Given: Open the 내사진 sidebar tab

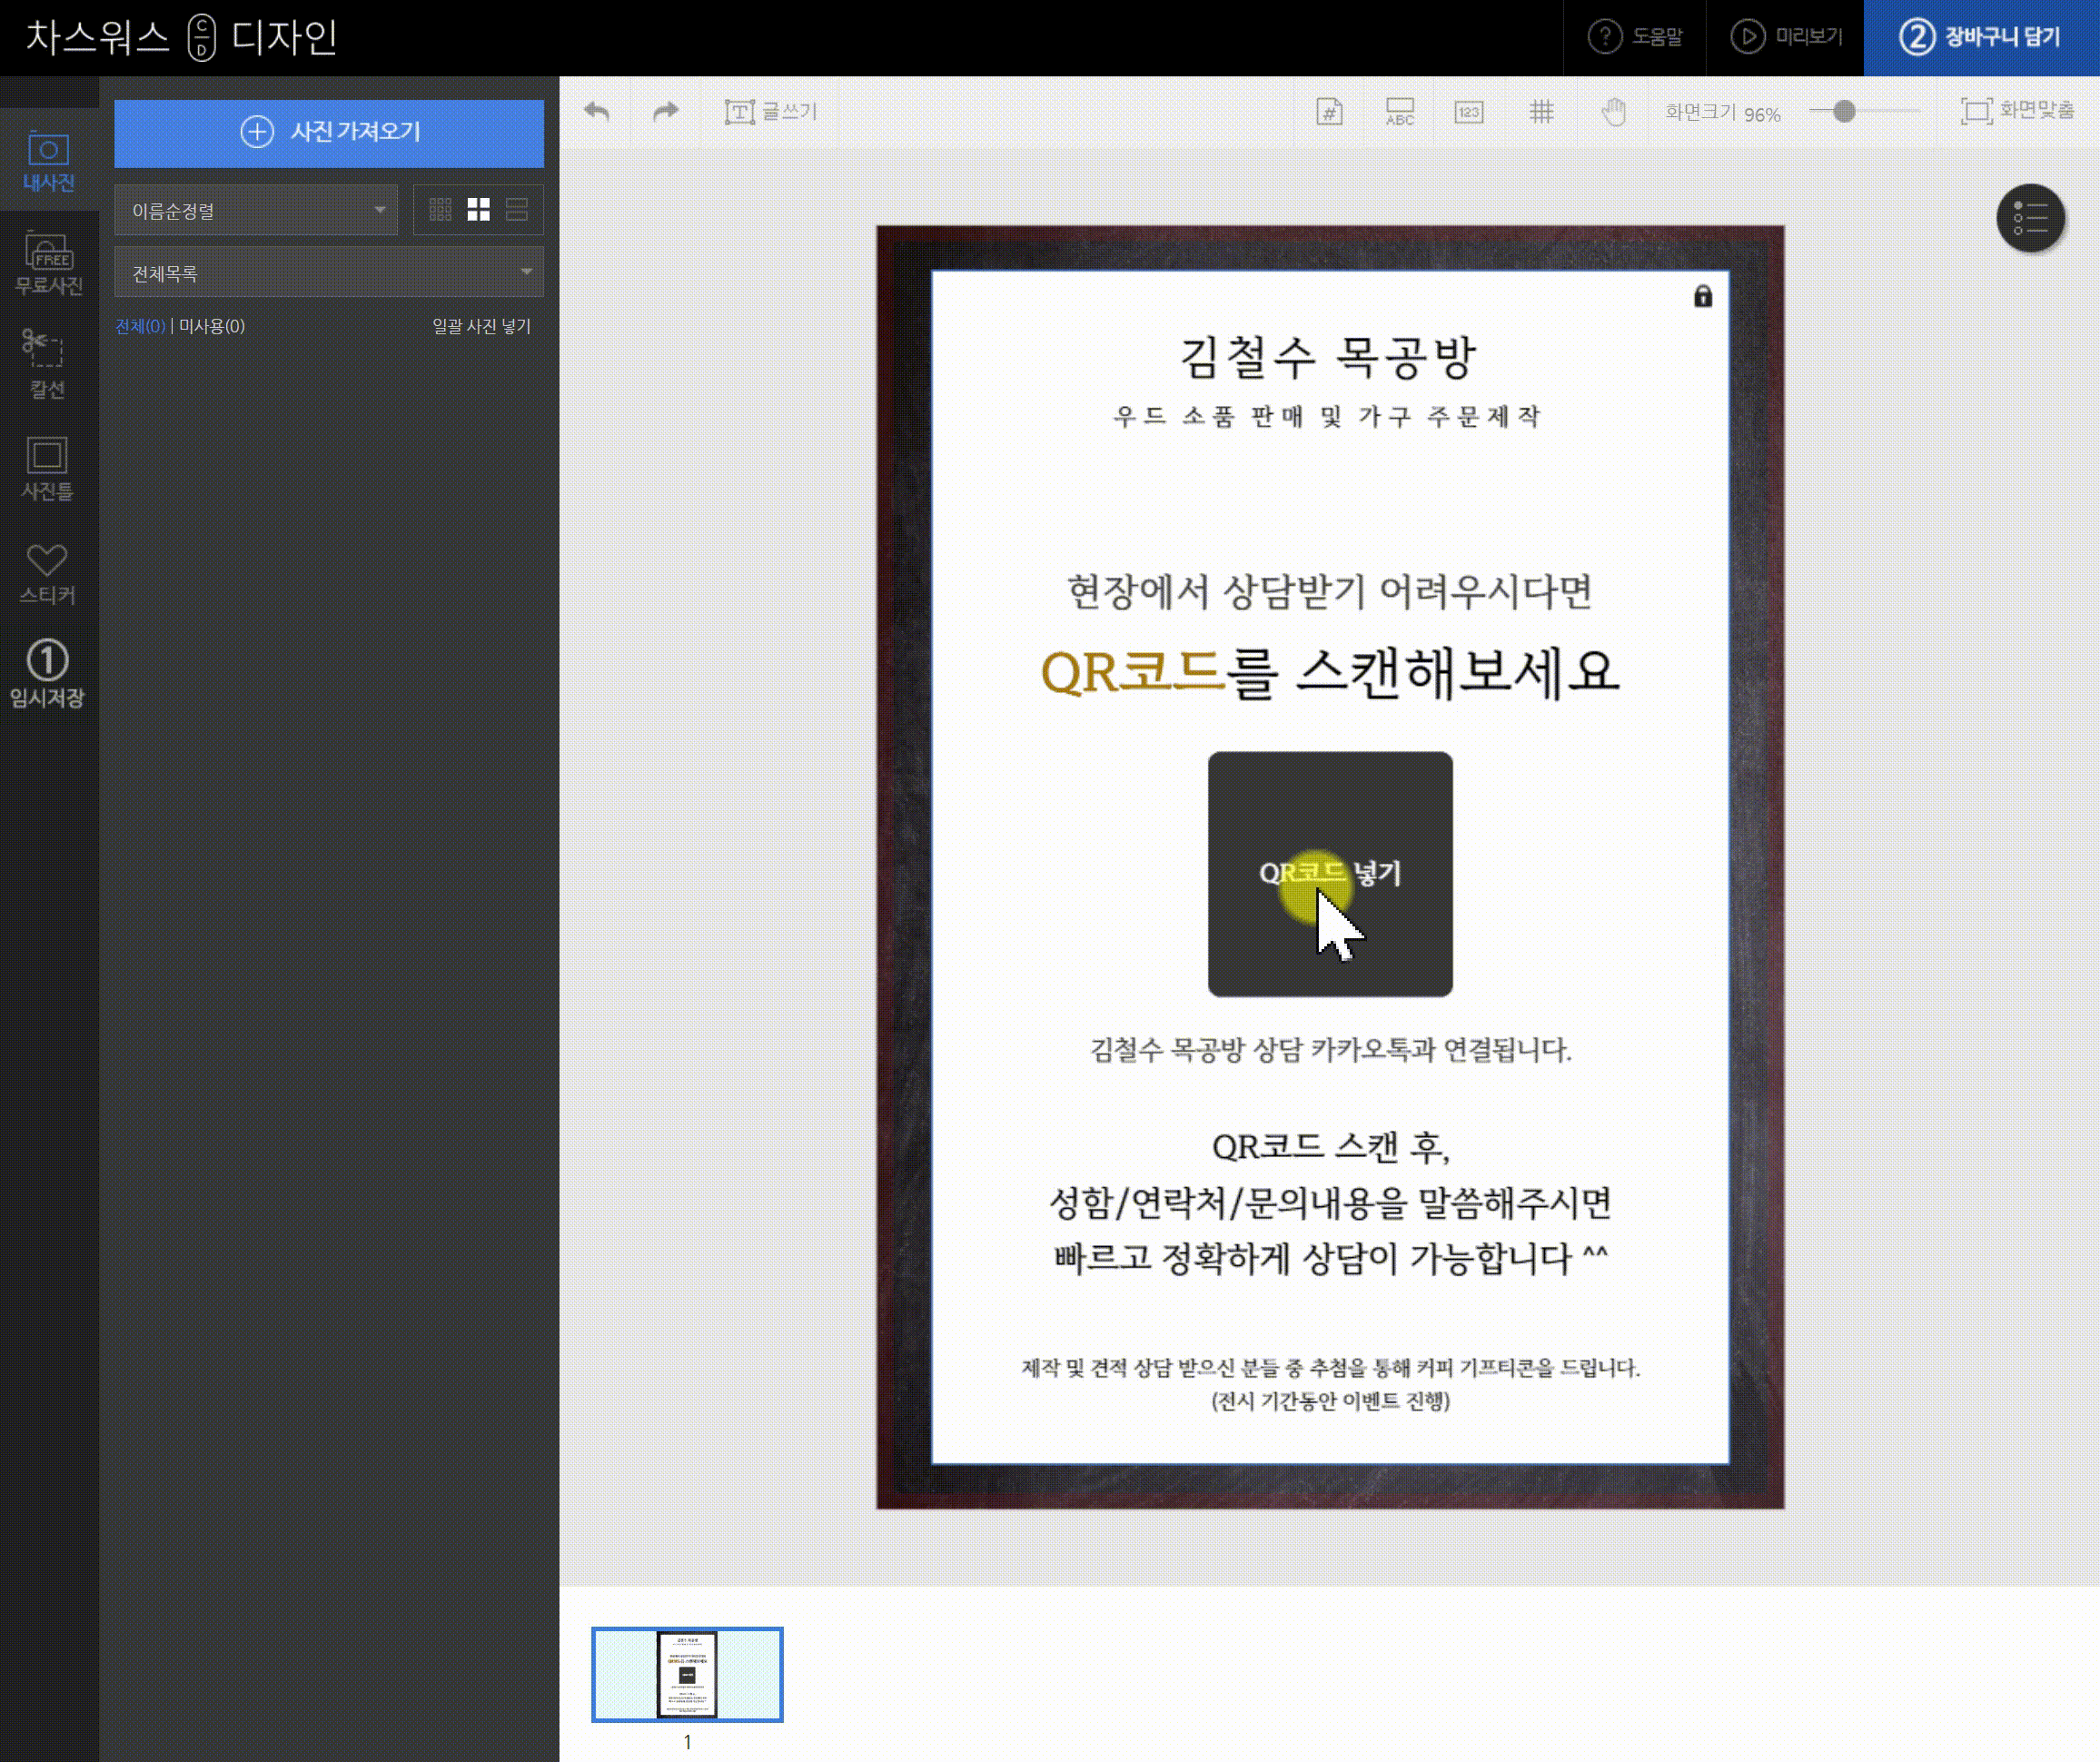Looking at the screenshot, I should [x=48, y=161].
